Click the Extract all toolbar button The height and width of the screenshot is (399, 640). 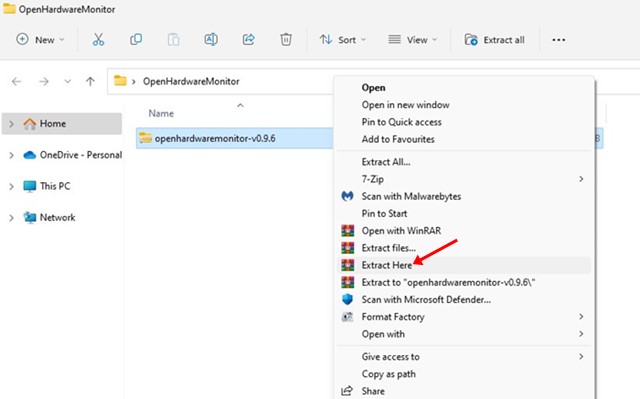[x=494, y=40]
